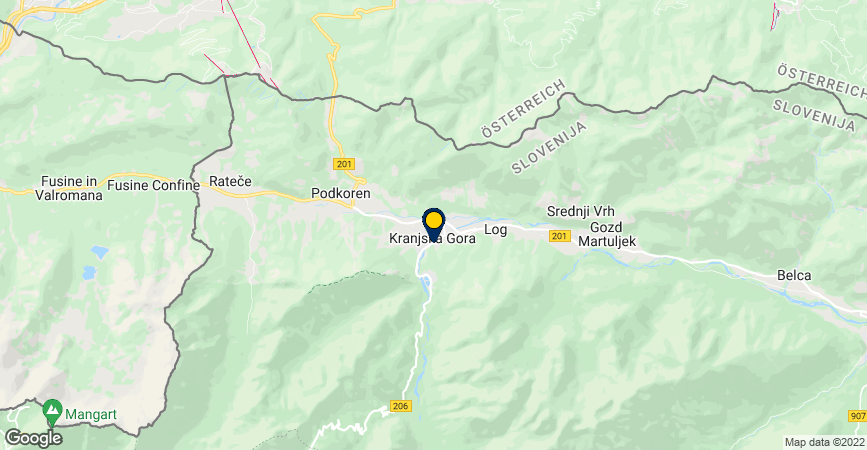Click the central Österreich border label
Viewport: 867px width, 450px height.
tap(523, 108)
